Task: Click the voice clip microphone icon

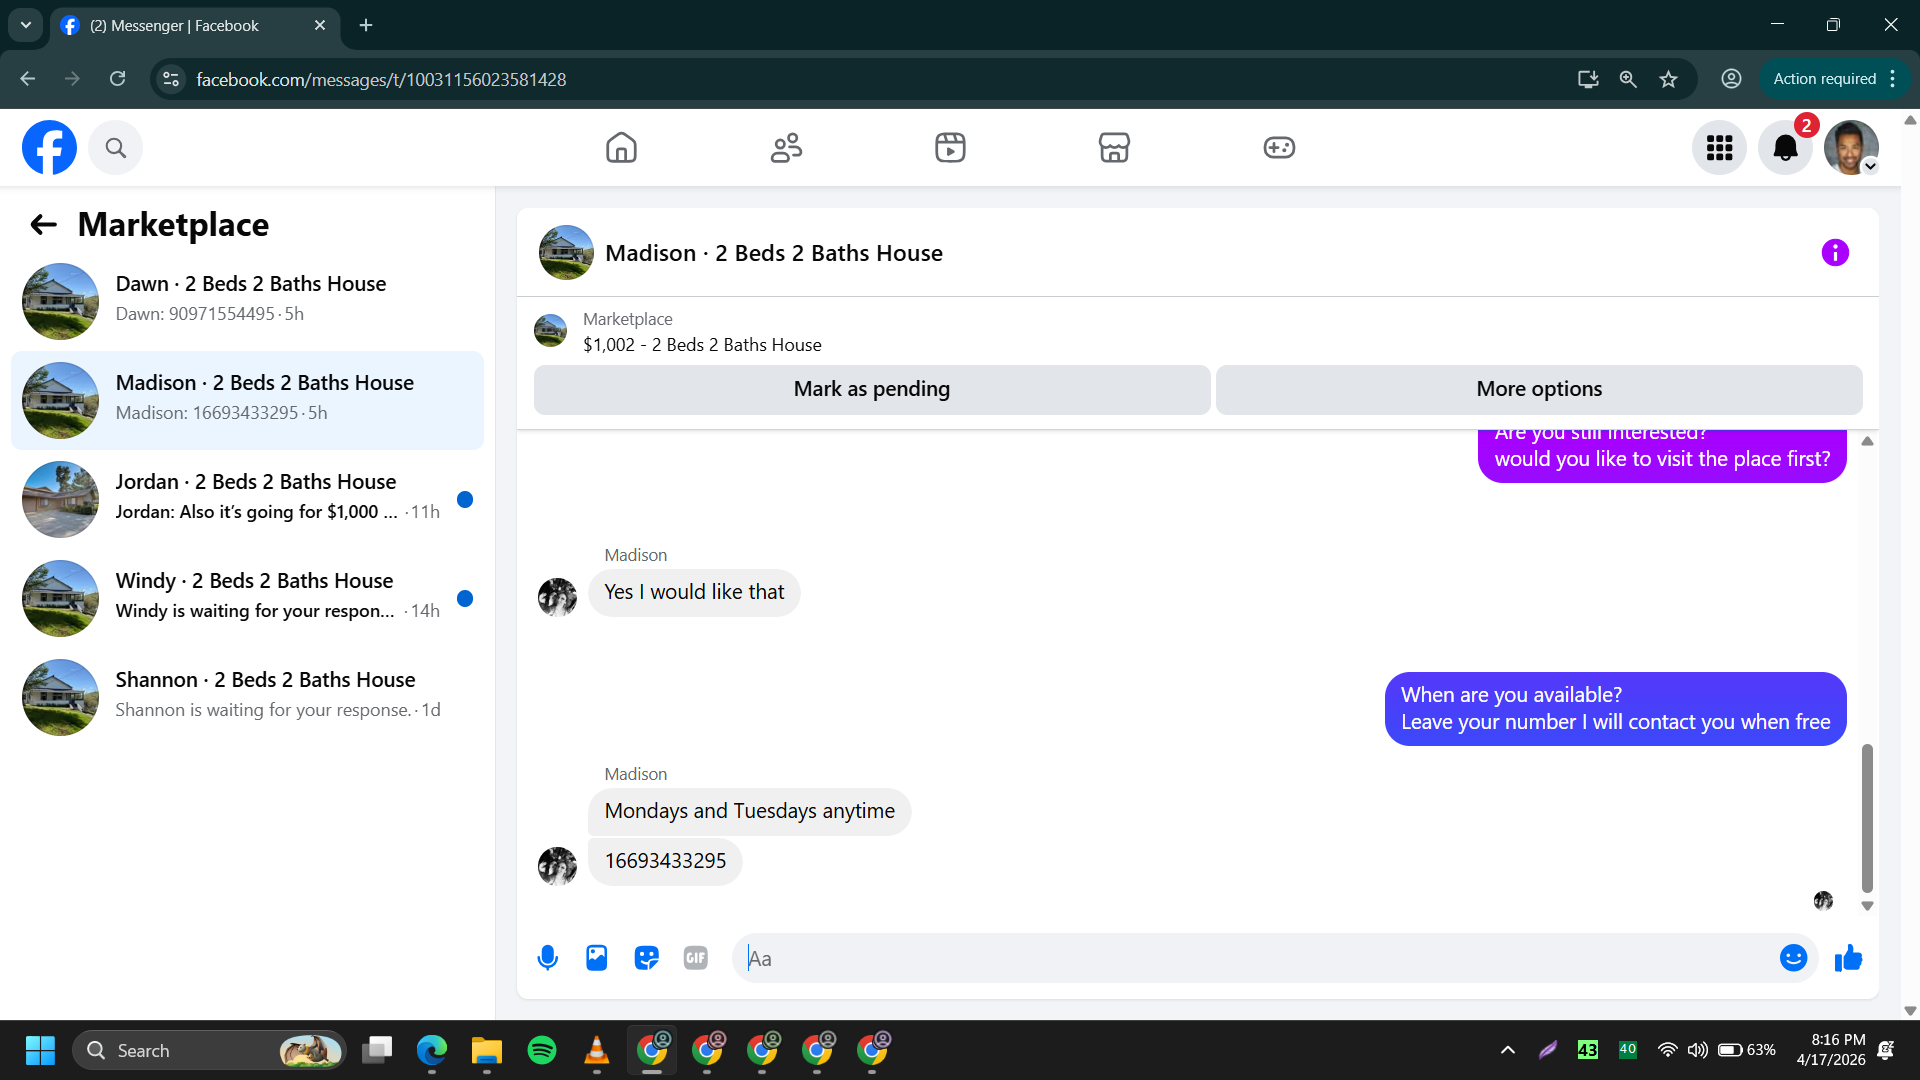Action: click(547, 958)
